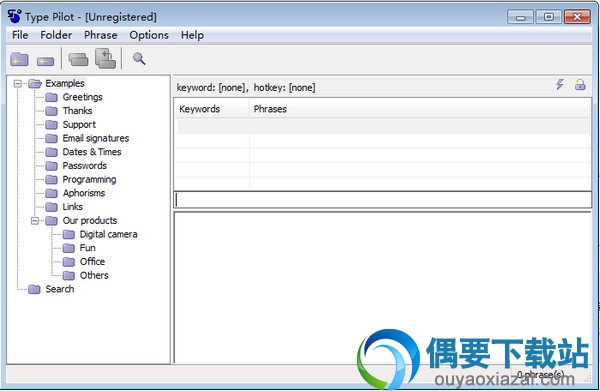Select the Fun subfolder
Image resolution: width=600 pixels, height=391 pixels.
(87, 248)
